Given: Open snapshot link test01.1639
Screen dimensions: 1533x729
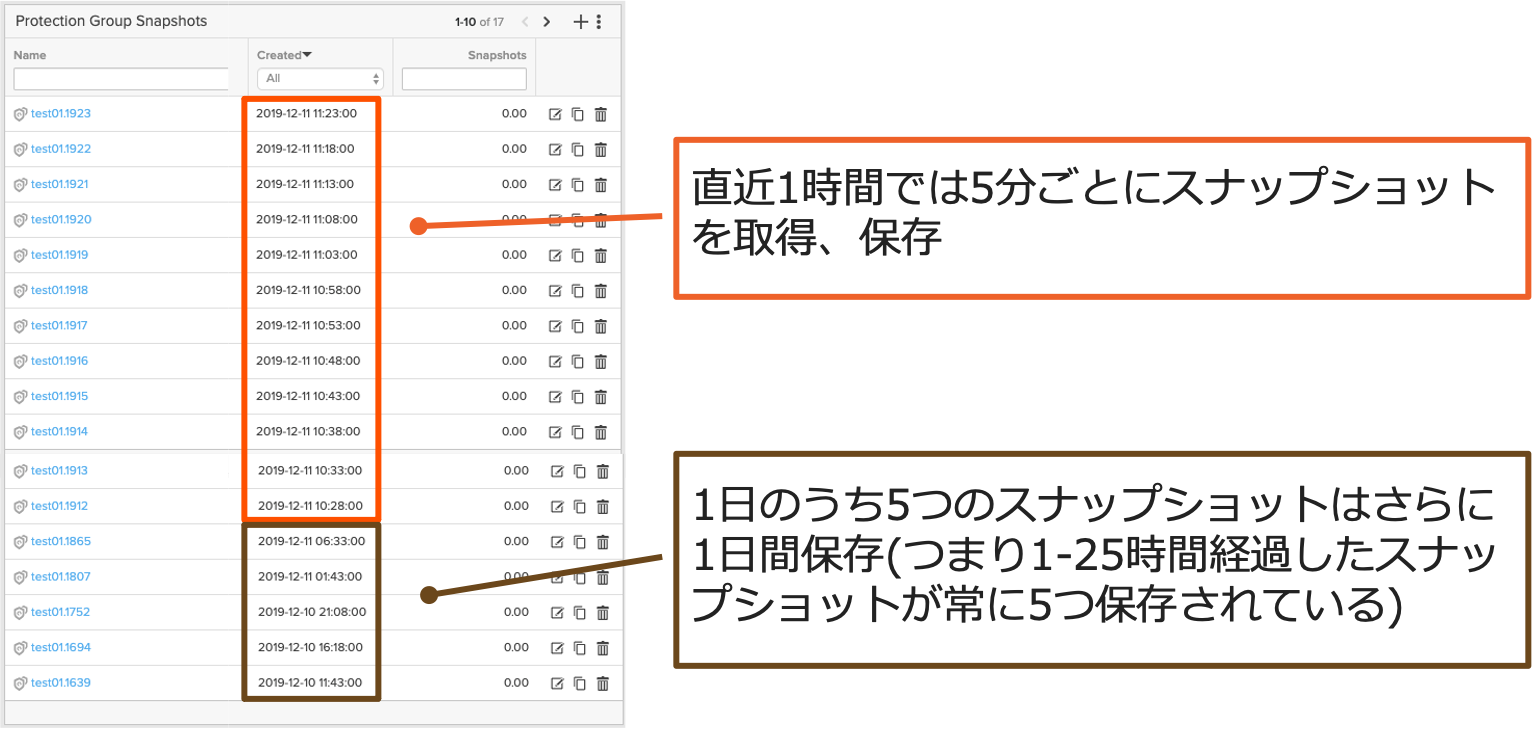Looking at the screenshot, I should (x=61, y=683).
